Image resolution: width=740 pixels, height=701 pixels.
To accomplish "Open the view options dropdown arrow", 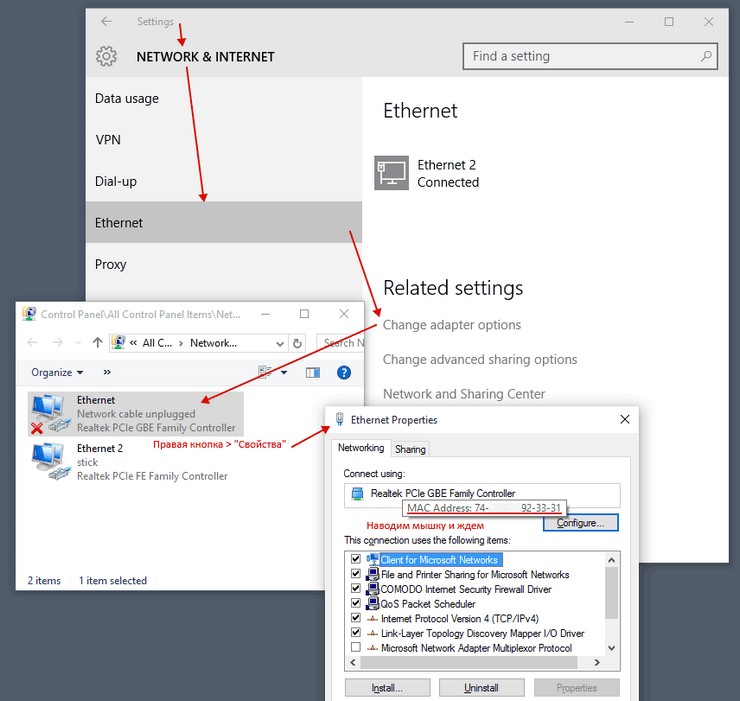I will [x=284, y=372].
